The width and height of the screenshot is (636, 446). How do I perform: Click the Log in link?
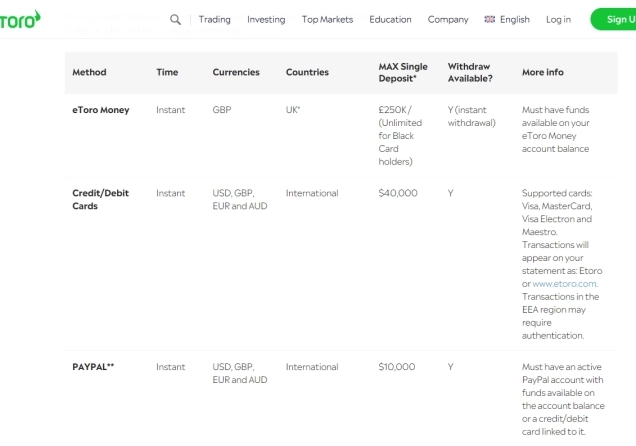pyautogui.click(x=558, y=19)
